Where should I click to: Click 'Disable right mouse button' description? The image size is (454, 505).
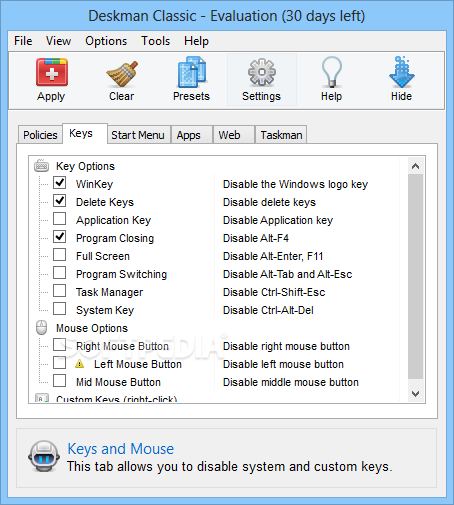point(286,346)
